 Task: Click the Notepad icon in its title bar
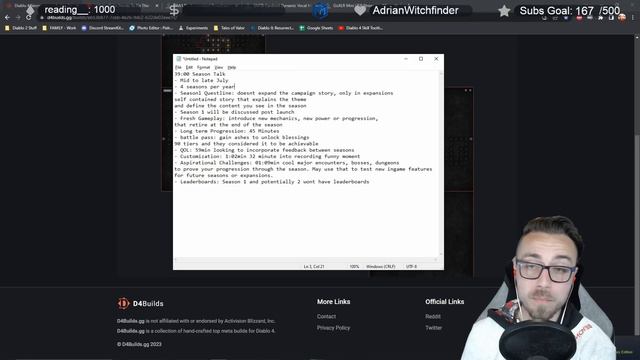click(178, 59)
